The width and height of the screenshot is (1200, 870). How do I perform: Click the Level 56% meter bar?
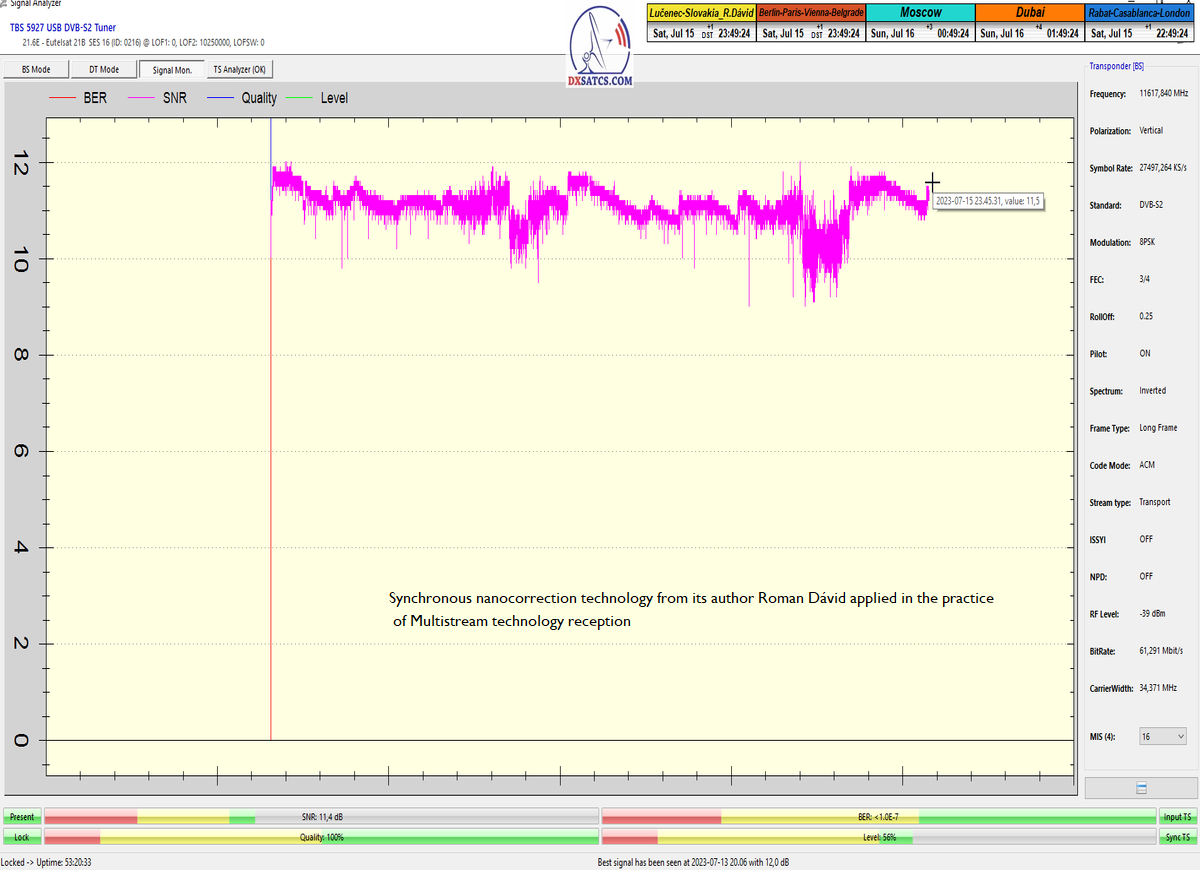(x=878, y=837)
